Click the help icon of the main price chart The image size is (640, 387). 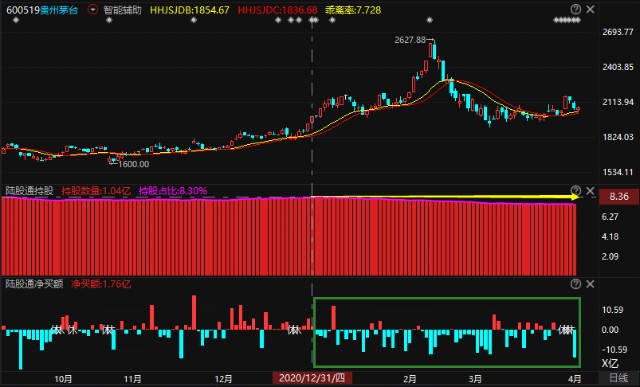[x=576, y=9]
